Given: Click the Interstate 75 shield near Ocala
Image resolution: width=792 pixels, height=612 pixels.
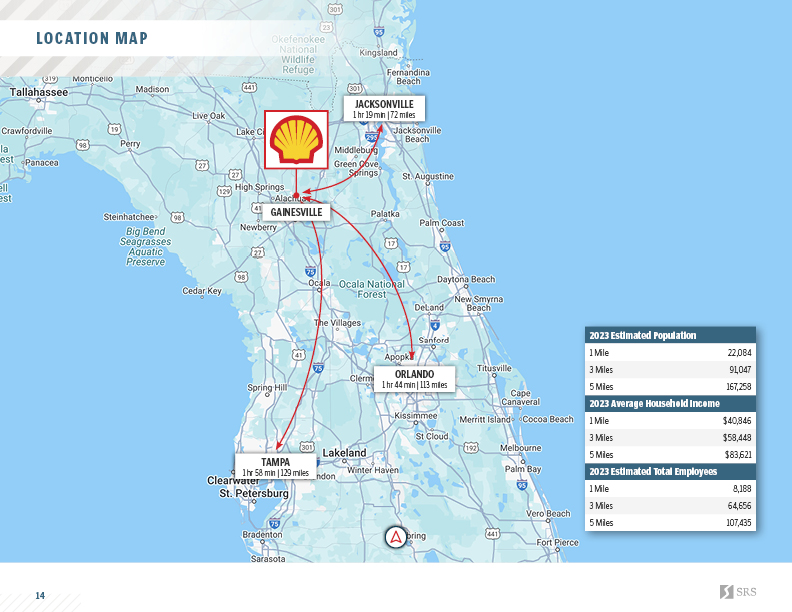Looking at the screenshot, I should point(311,272).
